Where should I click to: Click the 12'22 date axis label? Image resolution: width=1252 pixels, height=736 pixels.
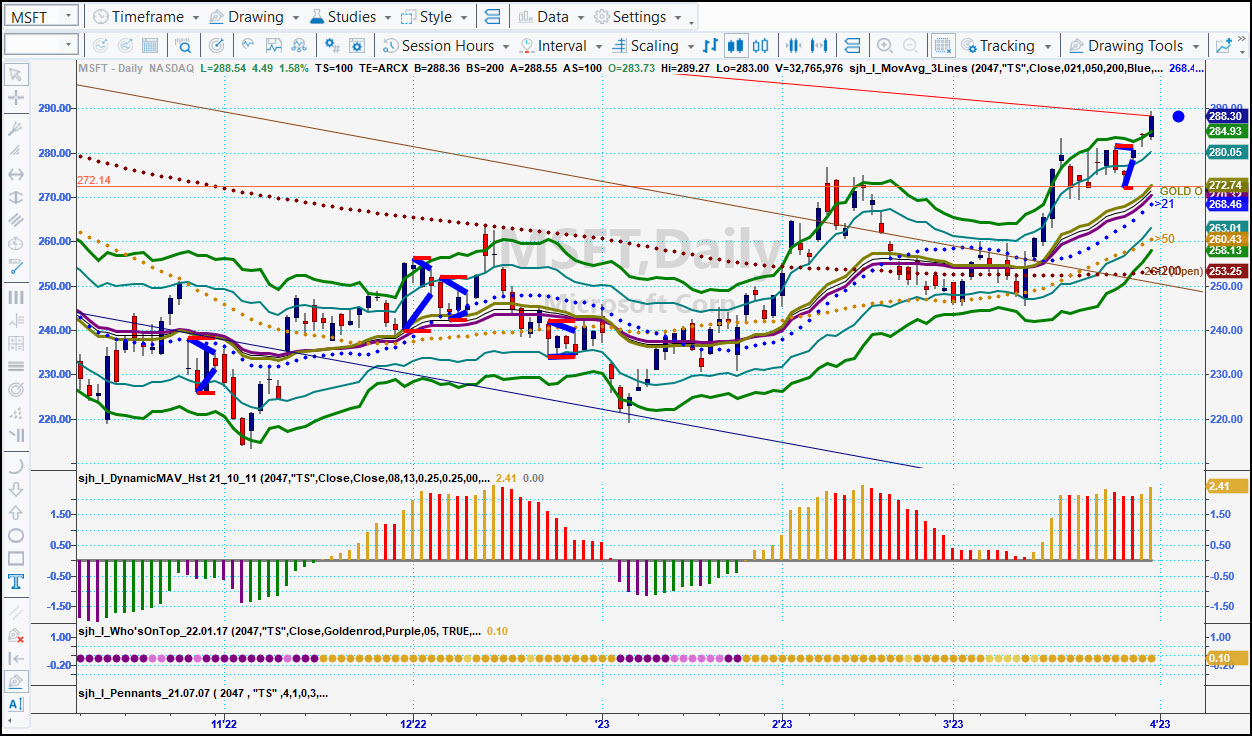pyautogui.click(x=413, y=723)
